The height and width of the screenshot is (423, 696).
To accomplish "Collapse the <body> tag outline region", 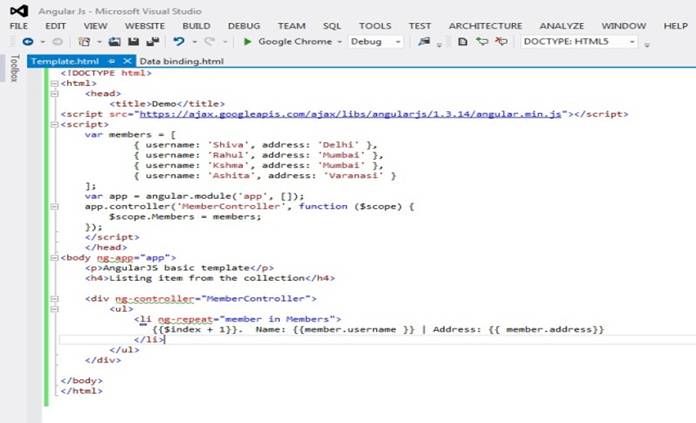I will 54,258.
